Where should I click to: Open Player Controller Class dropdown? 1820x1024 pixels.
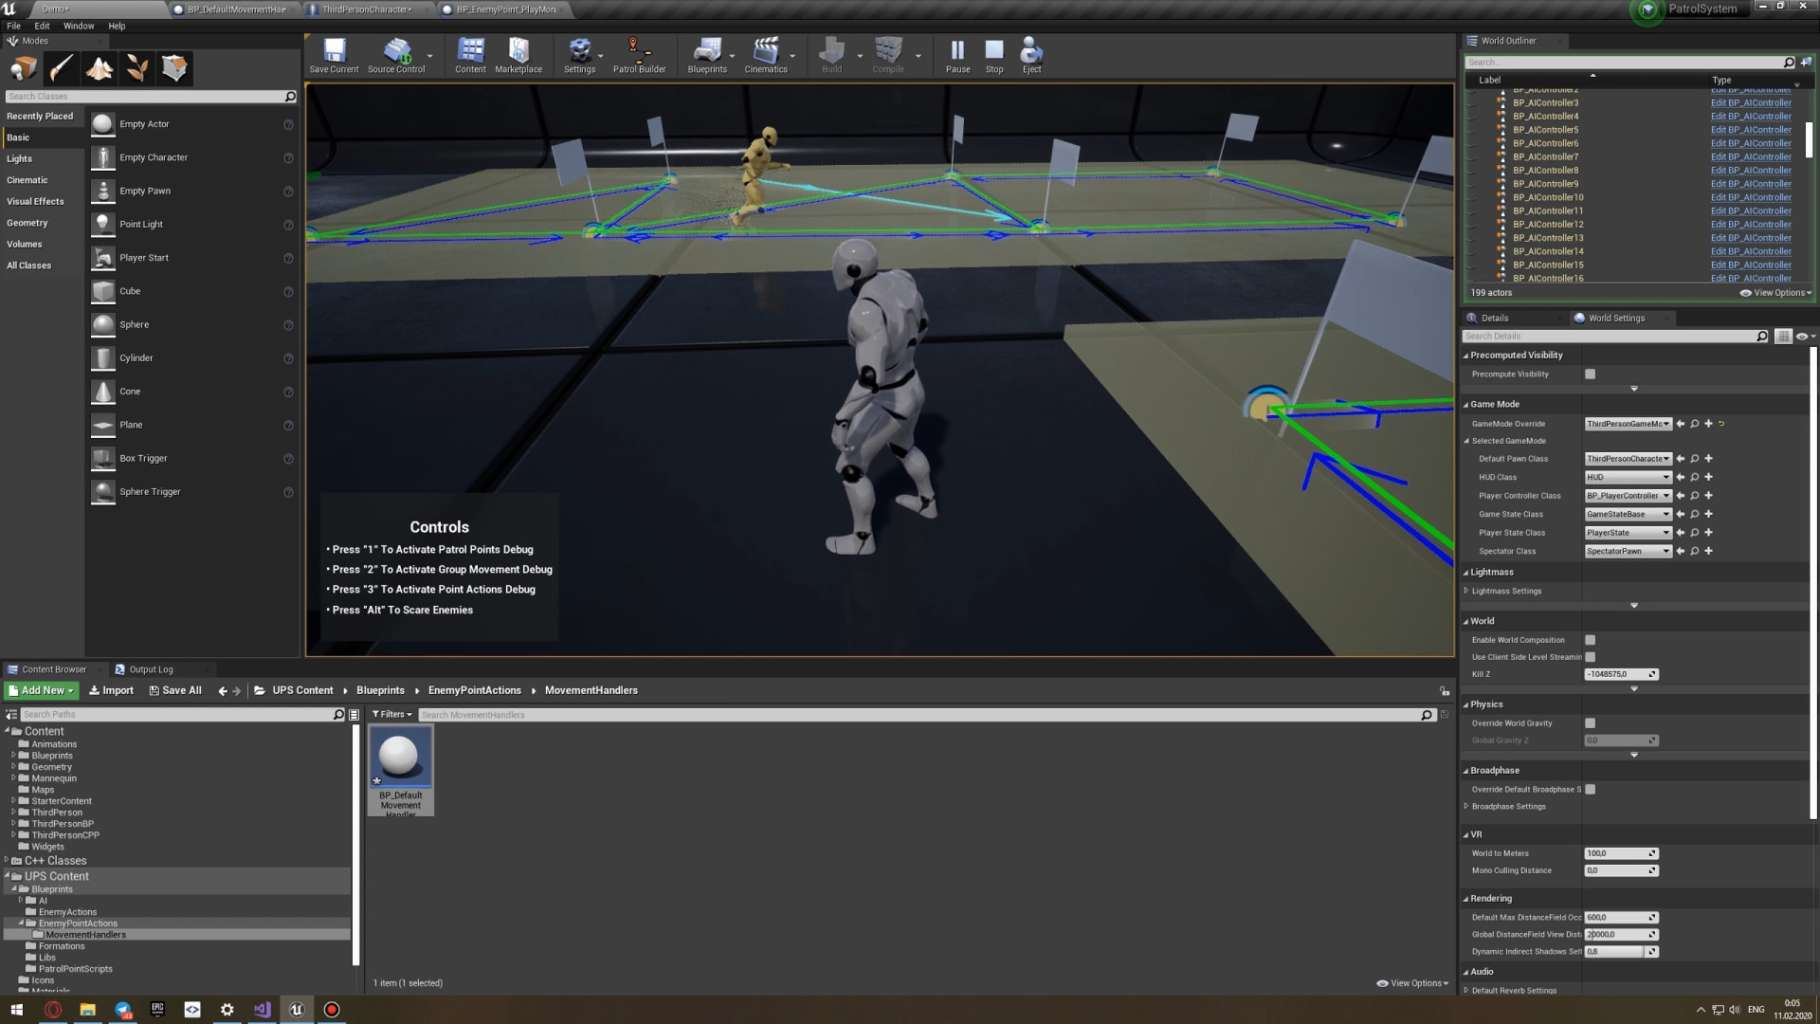(x=1628, y=496)
